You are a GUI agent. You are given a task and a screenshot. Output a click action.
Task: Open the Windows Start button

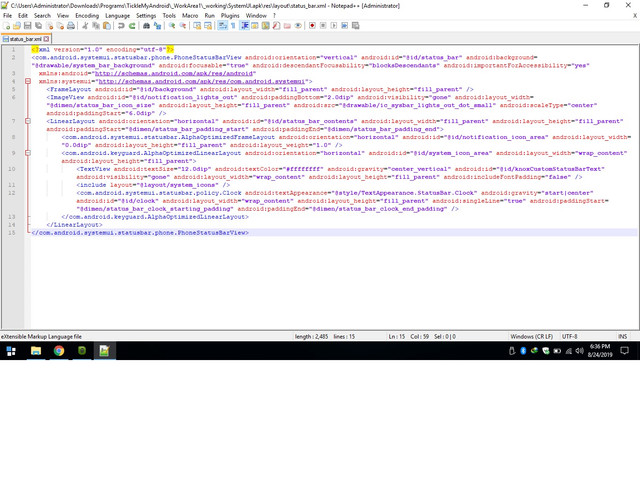(x=11, y=351)
